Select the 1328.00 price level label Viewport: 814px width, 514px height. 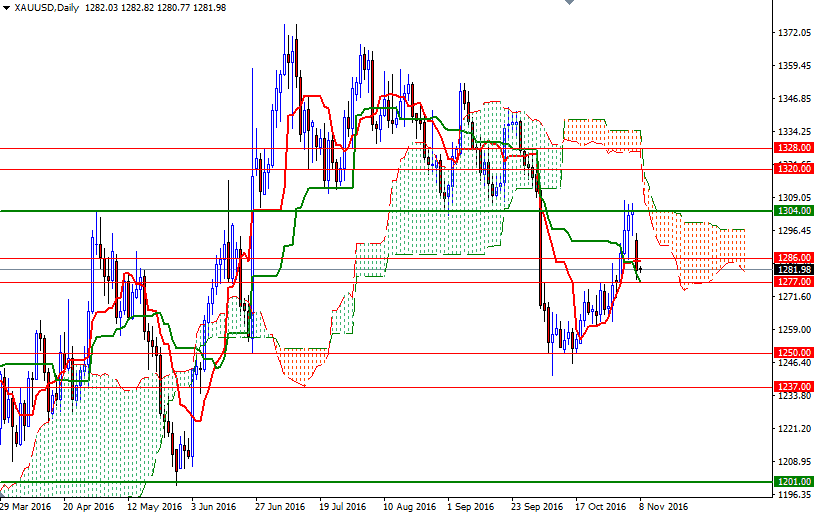pos(793,148)
